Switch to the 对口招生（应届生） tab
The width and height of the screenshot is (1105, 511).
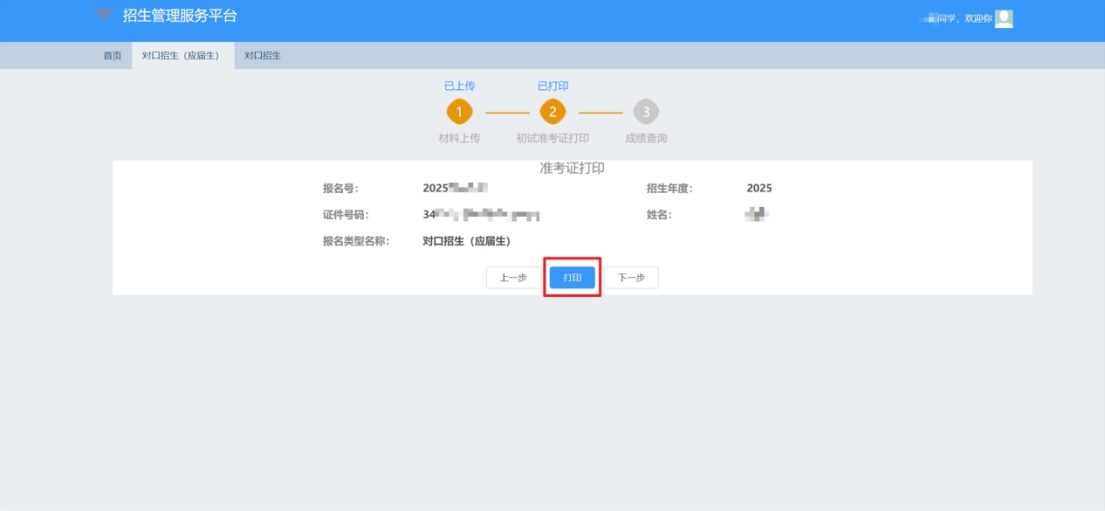click(x=182, y=56)
